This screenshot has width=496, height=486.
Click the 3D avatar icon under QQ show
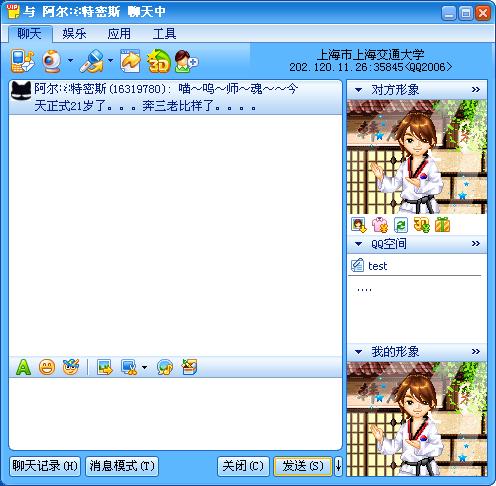pyautogui.click(x=422, y=225)
